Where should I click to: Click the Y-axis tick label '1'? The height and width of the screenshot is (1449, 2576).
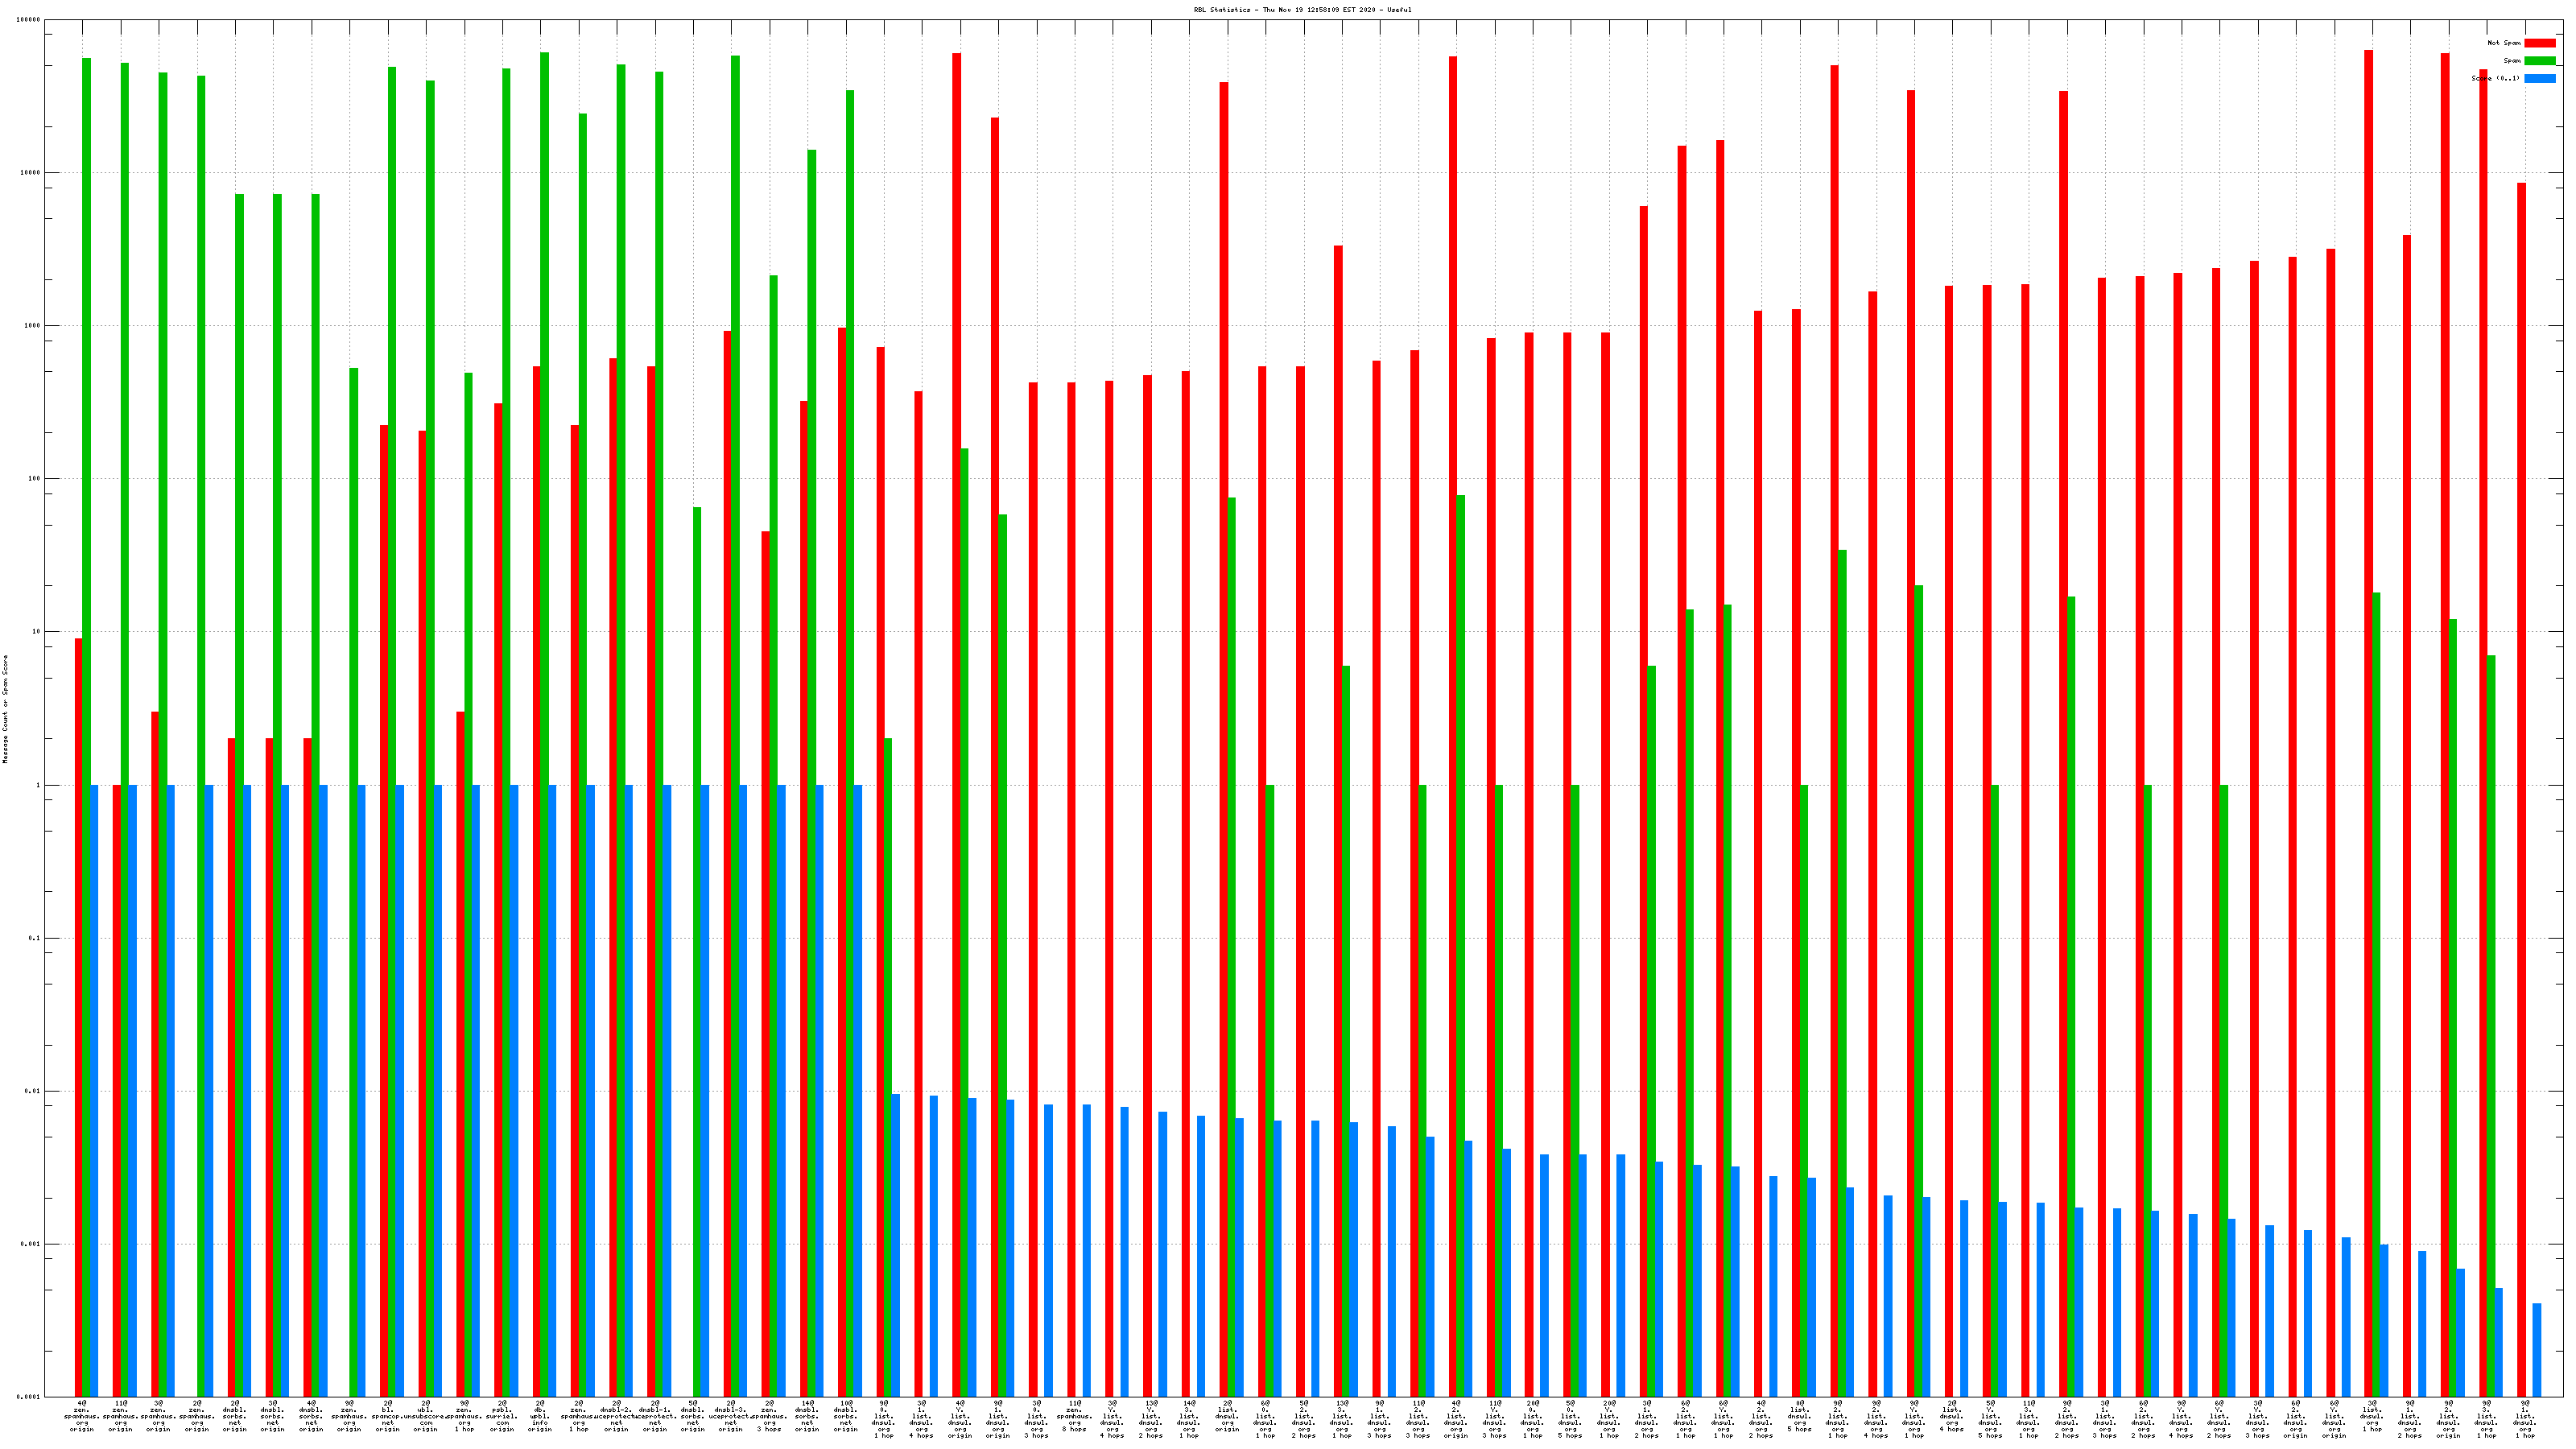(39, 785)
